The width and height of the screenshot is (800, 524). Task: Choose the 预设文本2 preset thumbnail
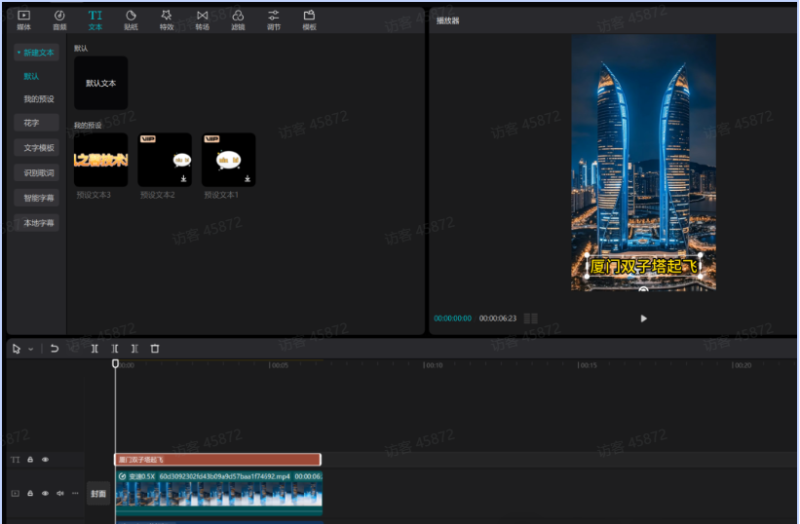click(x=165, y=160)
